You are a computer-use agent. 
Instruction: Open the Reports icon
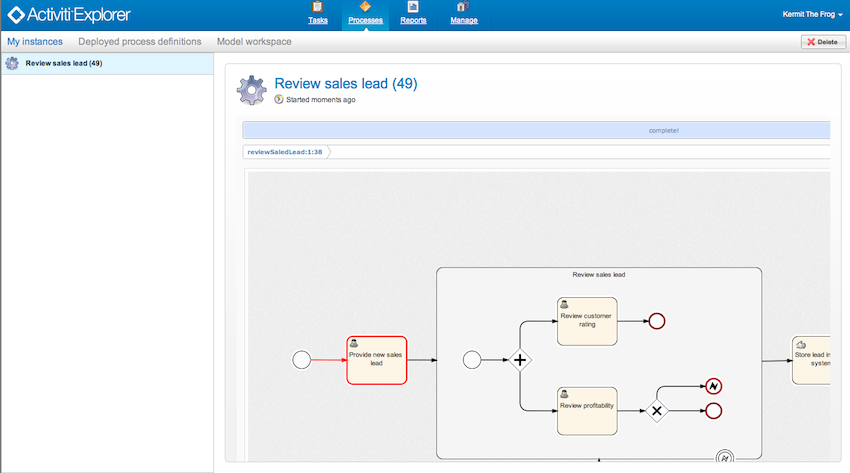[x=413, y=7]
